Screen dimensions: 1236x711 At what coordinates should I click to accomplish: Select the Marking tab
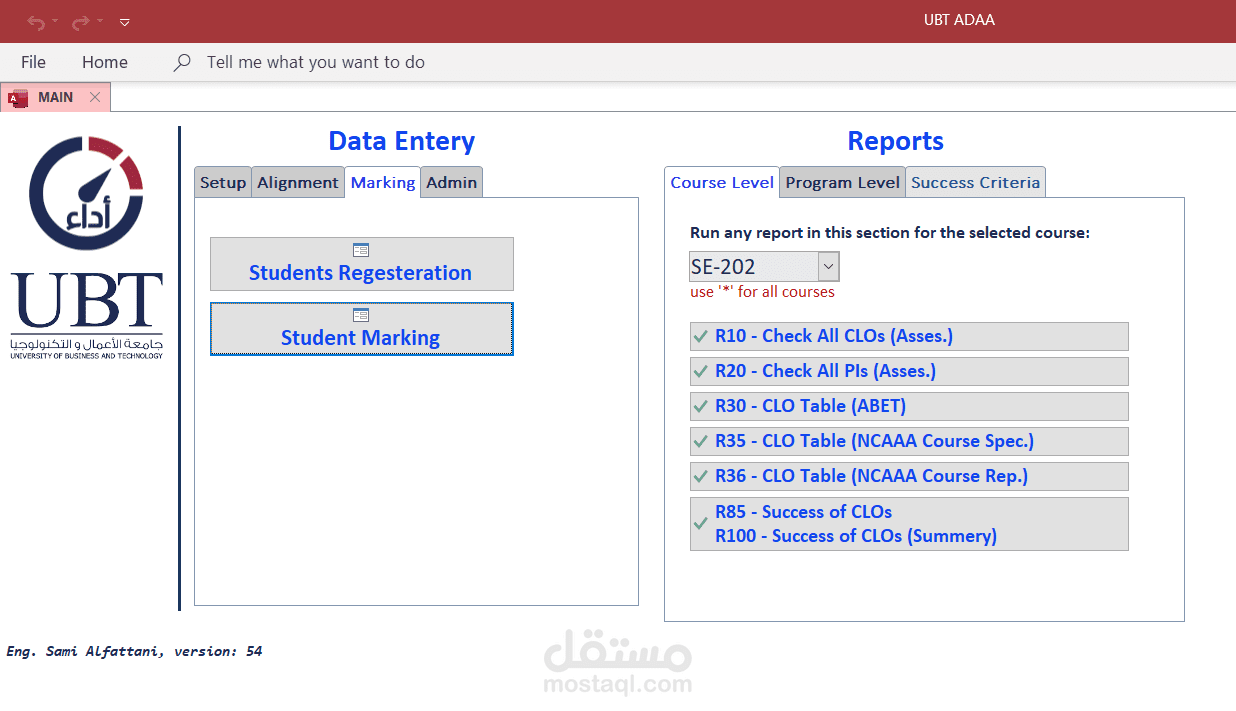(x=383, y=182)
